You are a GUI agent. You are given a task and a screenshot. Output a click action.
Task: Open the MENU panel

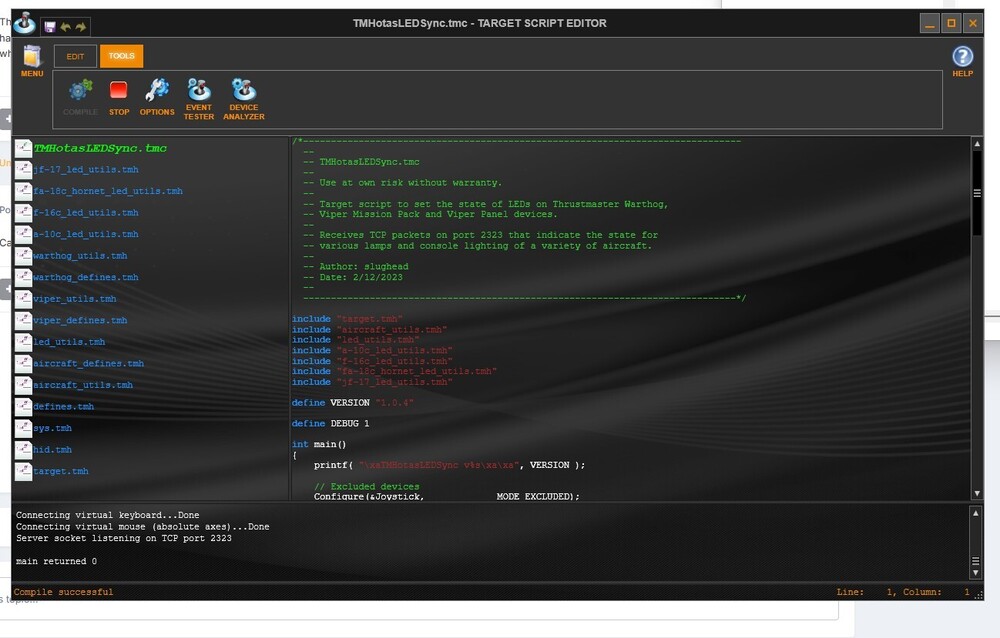(x=31, y=60)
